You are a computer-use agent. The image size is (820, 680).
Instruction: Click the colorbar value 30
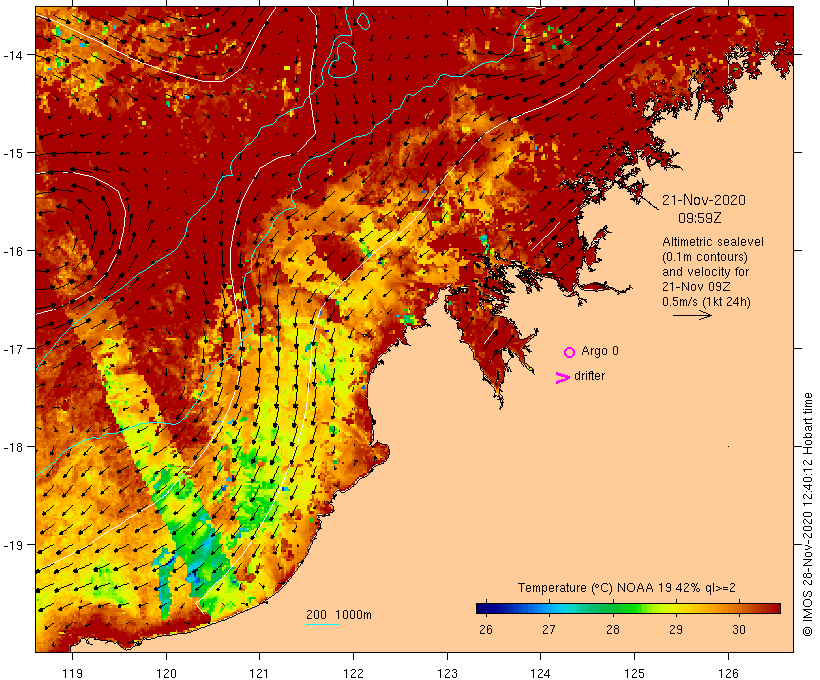pos(738,629)
